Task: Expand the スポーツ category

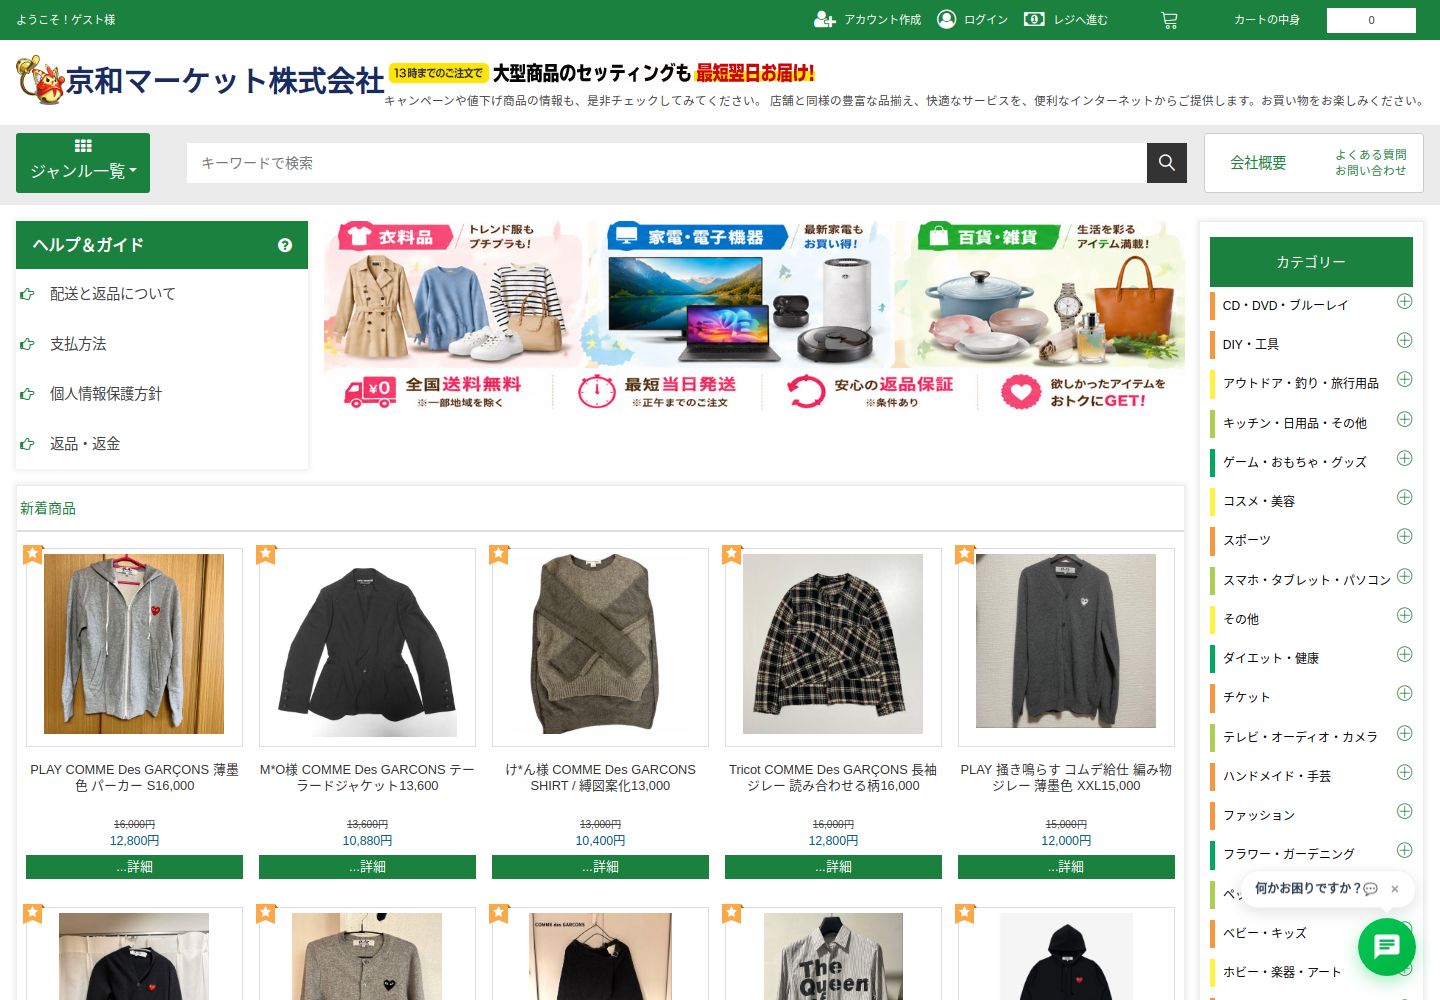Action: pos(1404,536)
